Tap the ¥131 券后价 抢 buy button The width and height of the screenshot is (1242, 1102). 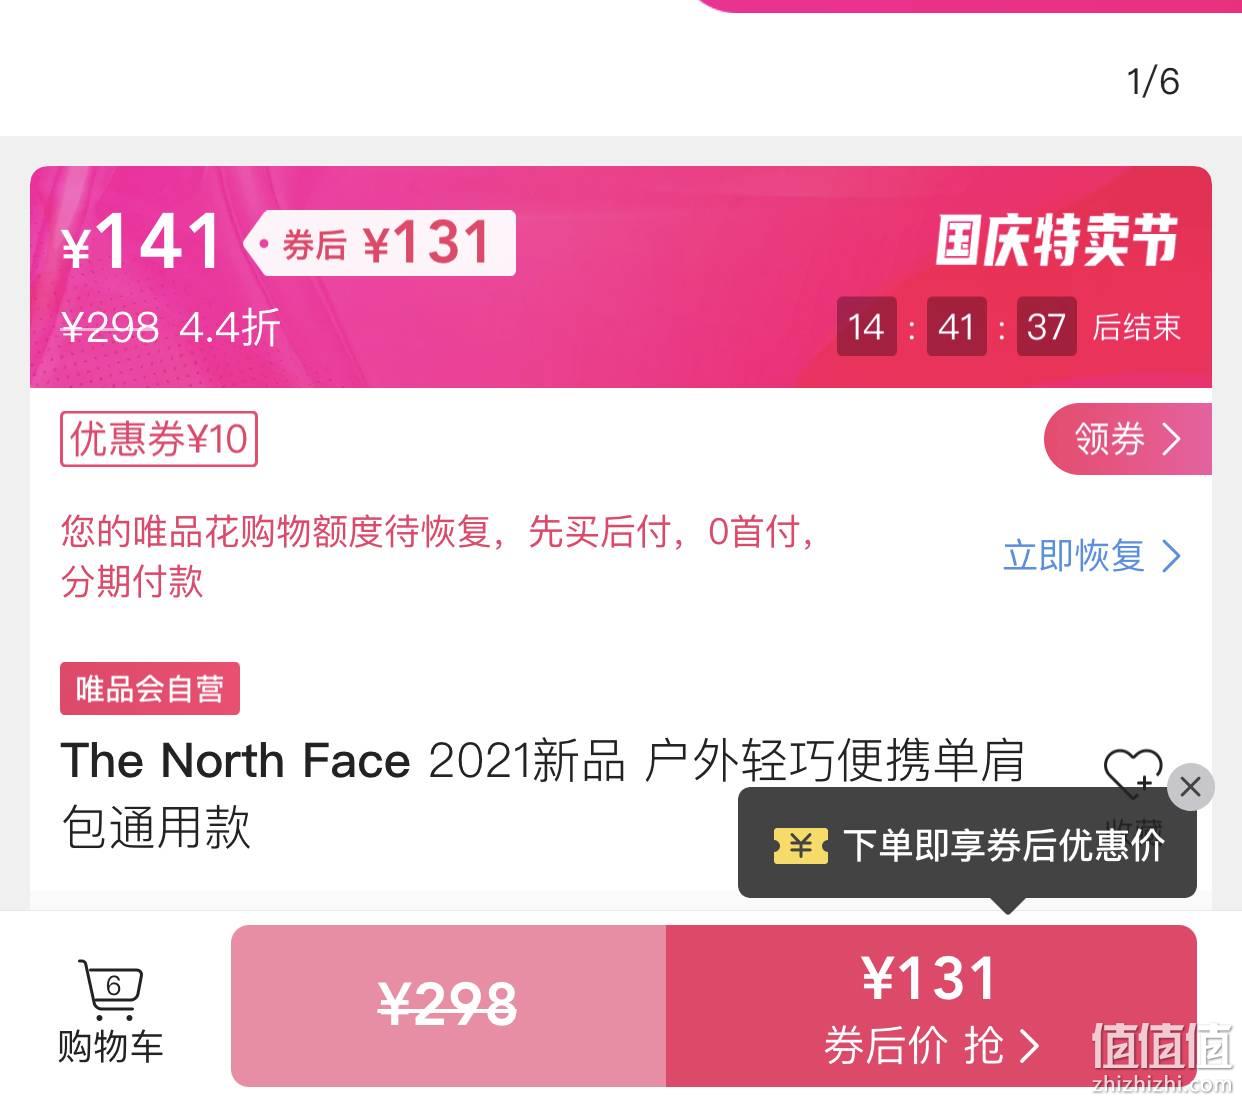pyautogui.click(x=931, y=1006)
